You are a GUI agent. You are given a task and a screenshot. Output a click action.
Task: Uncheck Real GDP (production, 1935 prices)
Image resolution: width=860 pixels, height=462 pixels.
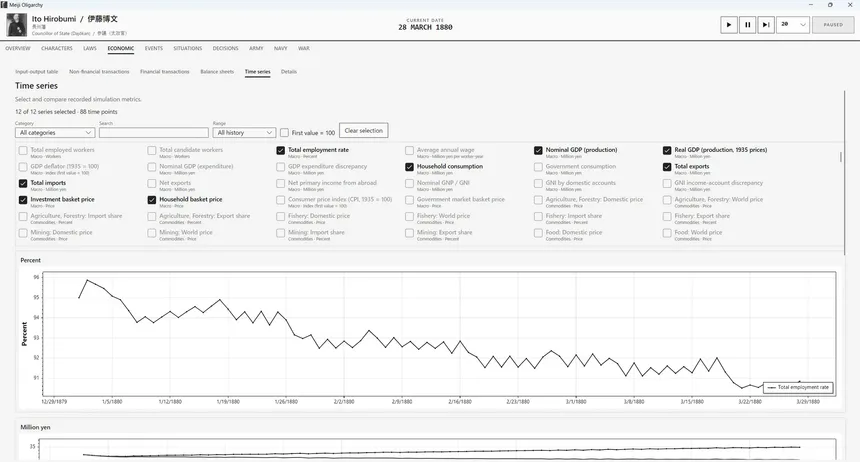point(667,150)
